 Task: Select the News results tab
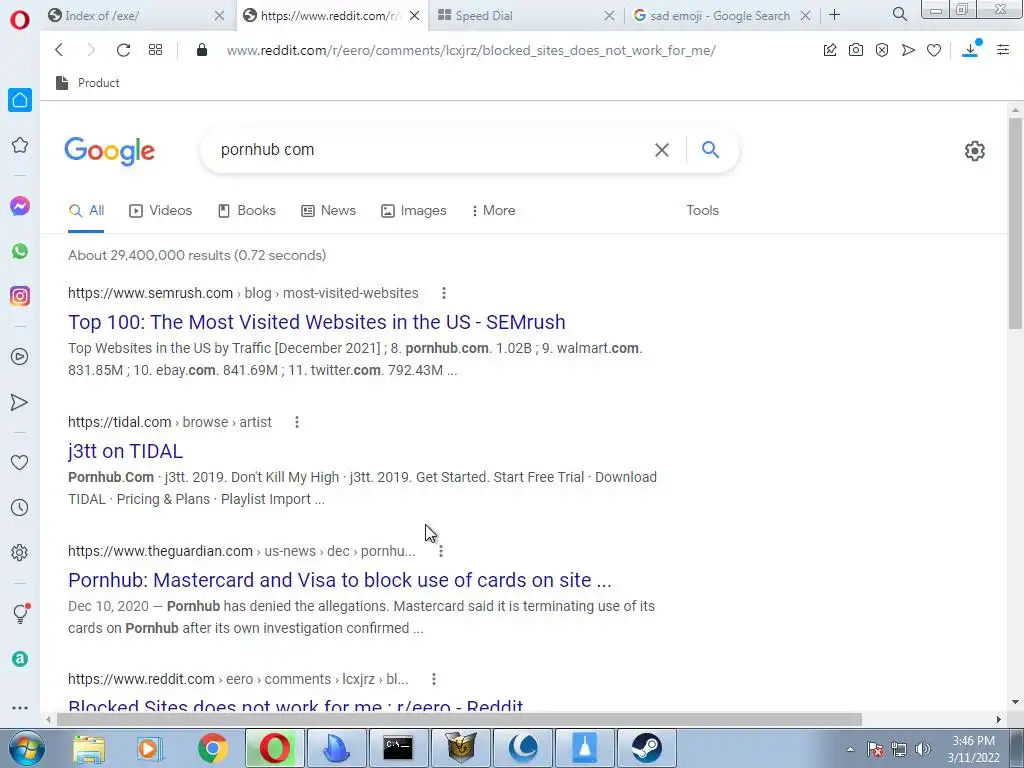coord(328,210)
